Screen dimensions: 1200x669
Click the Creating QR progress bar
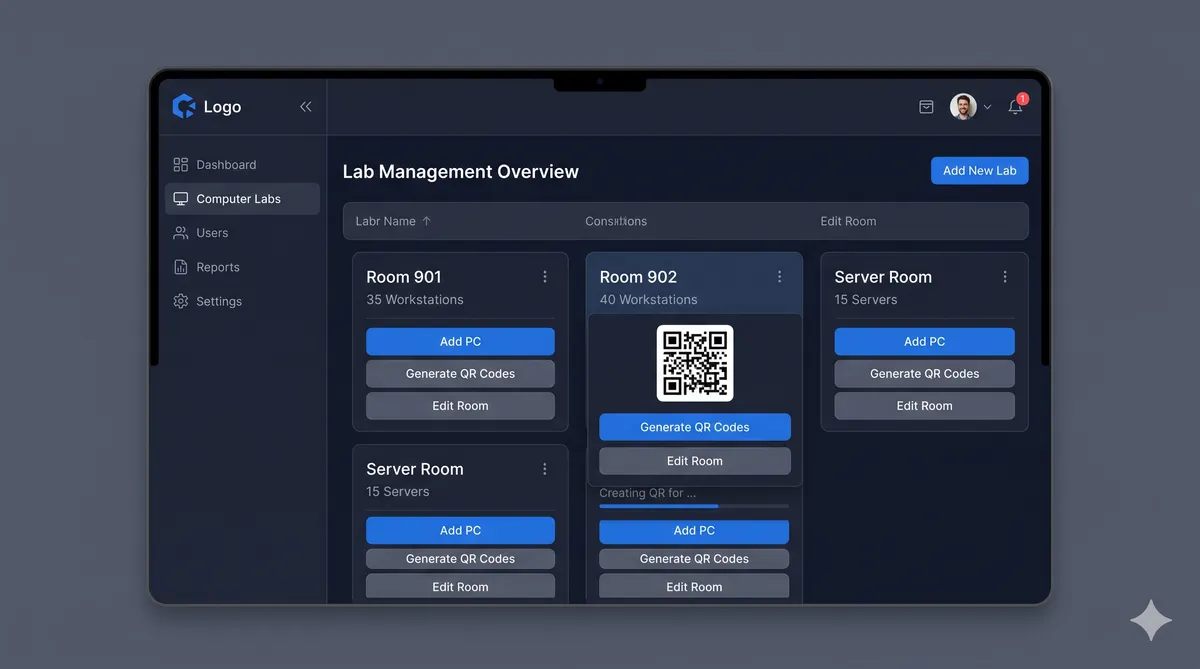(x=694, y=506)
